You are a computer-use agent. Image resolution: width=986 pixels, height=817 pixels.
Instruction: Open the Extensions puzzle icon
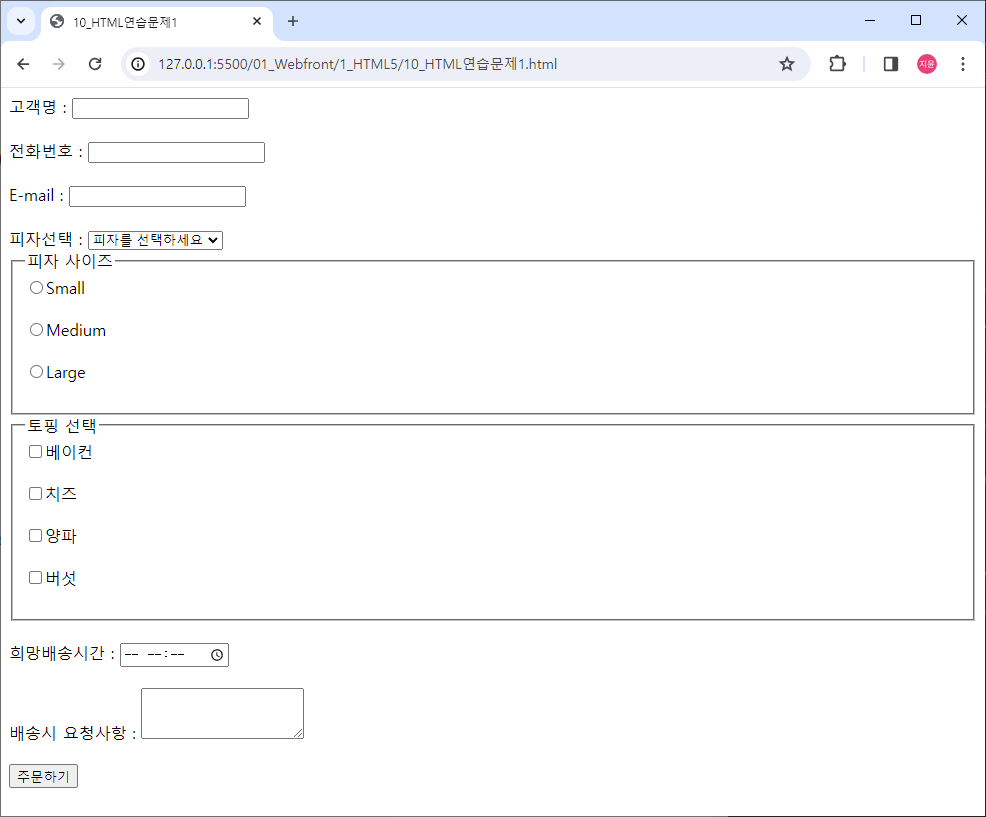[x=837, y=64]
